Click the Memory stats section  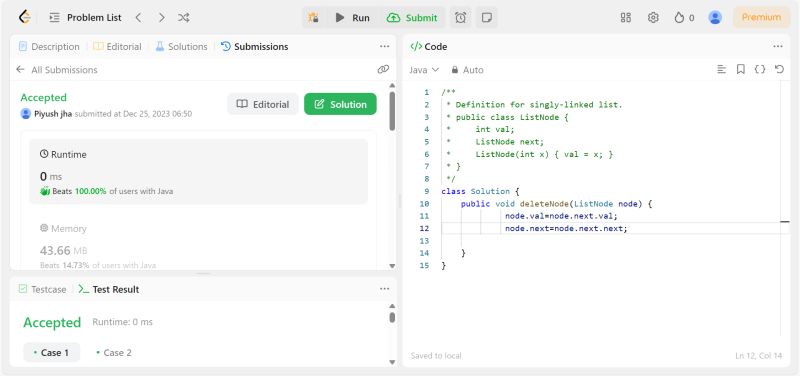(x=198, y=245)
